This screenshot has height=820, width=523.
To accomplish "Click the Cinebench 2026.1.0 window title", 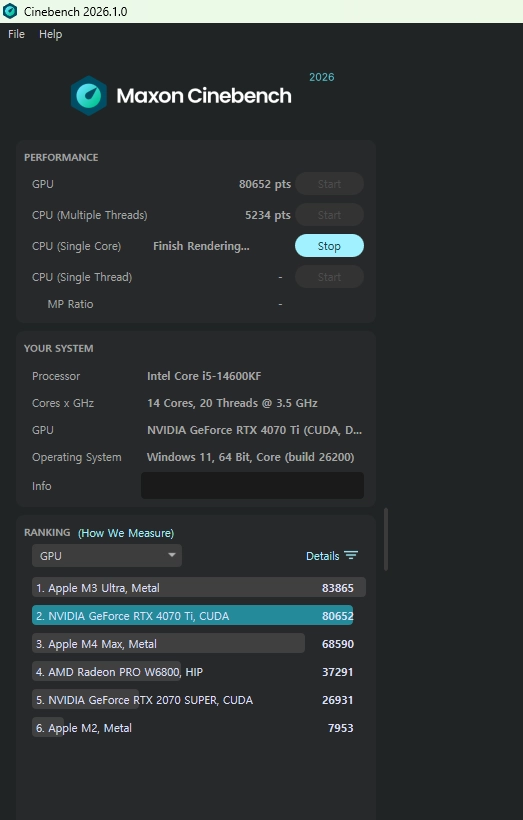I will click(x=75, y=12).
